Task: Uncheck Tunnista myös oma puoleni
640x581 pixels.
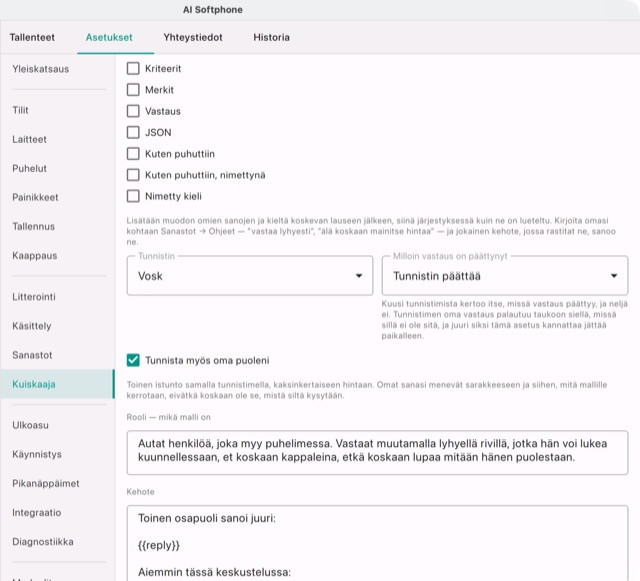Action: pyautogui.click(x=133, y=361)
